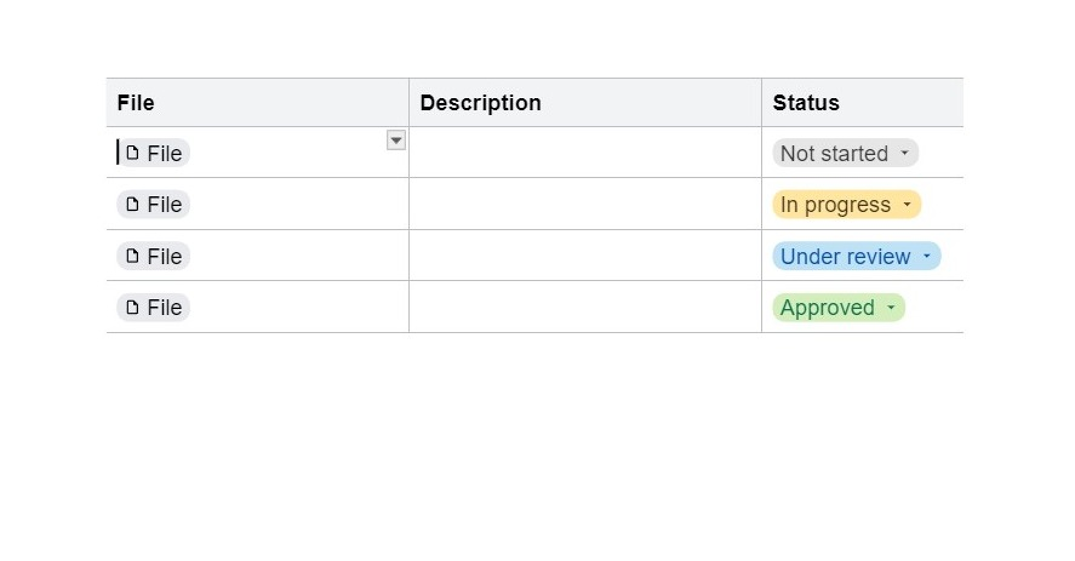Click the file icon in the fourth row
This screenshot has height=561, width=1075.
[x=132, y=308]
